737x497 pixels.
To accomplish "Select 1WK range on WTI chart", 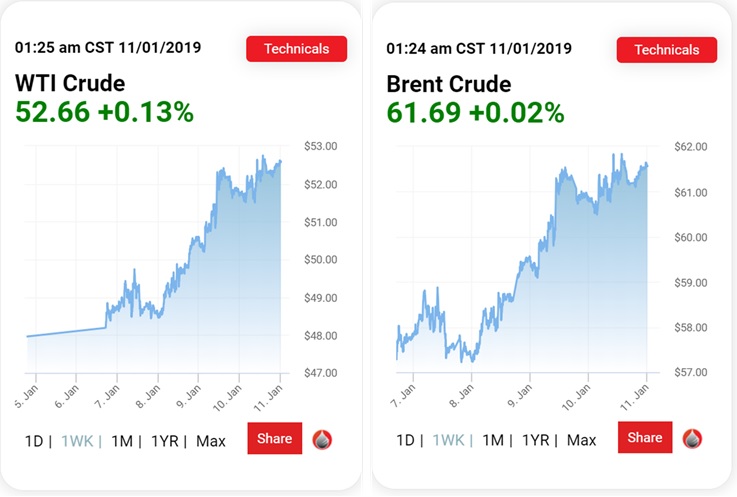I will 79,441.
